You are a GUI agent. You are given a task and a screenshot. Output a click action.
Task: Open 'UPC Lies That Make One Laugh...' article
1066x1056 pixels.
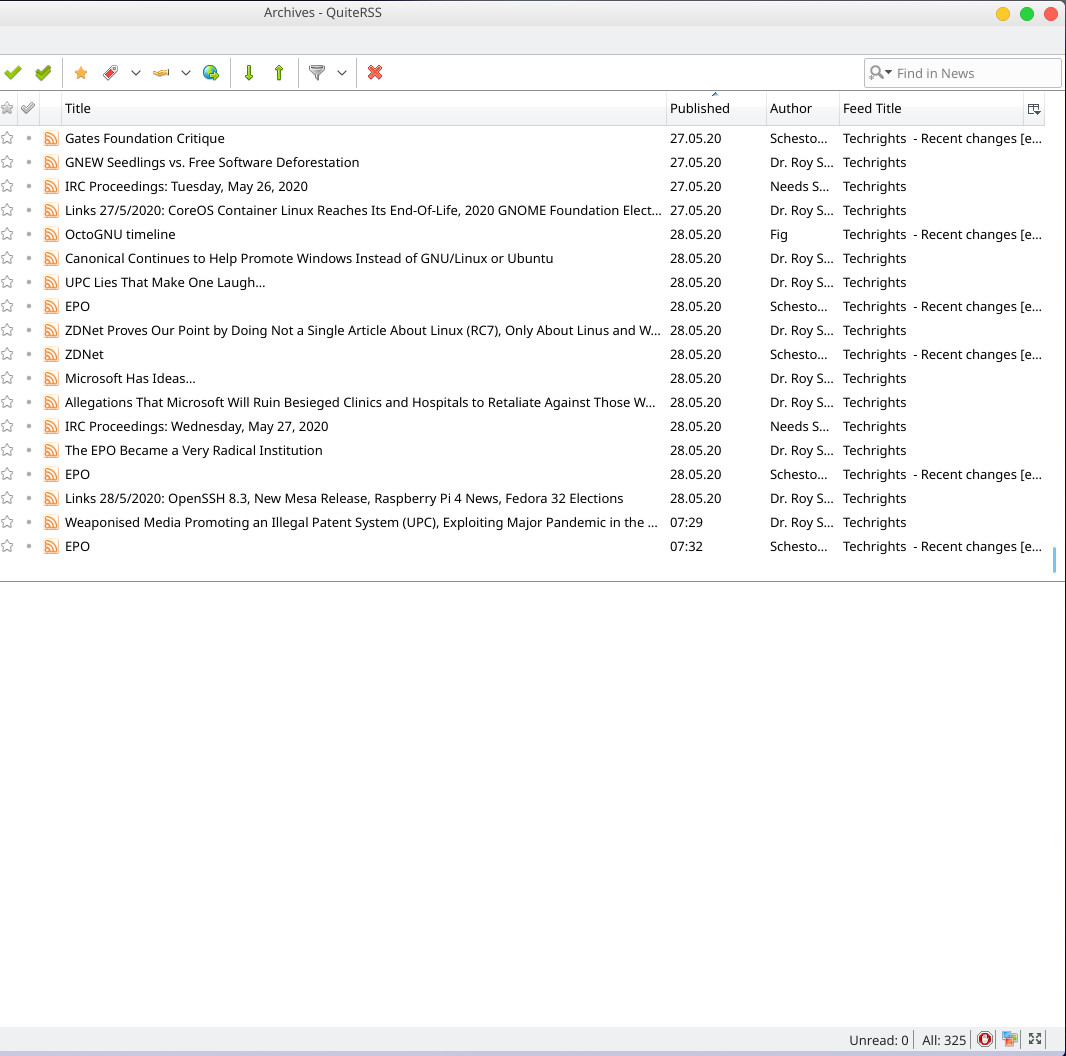[165, 282]
